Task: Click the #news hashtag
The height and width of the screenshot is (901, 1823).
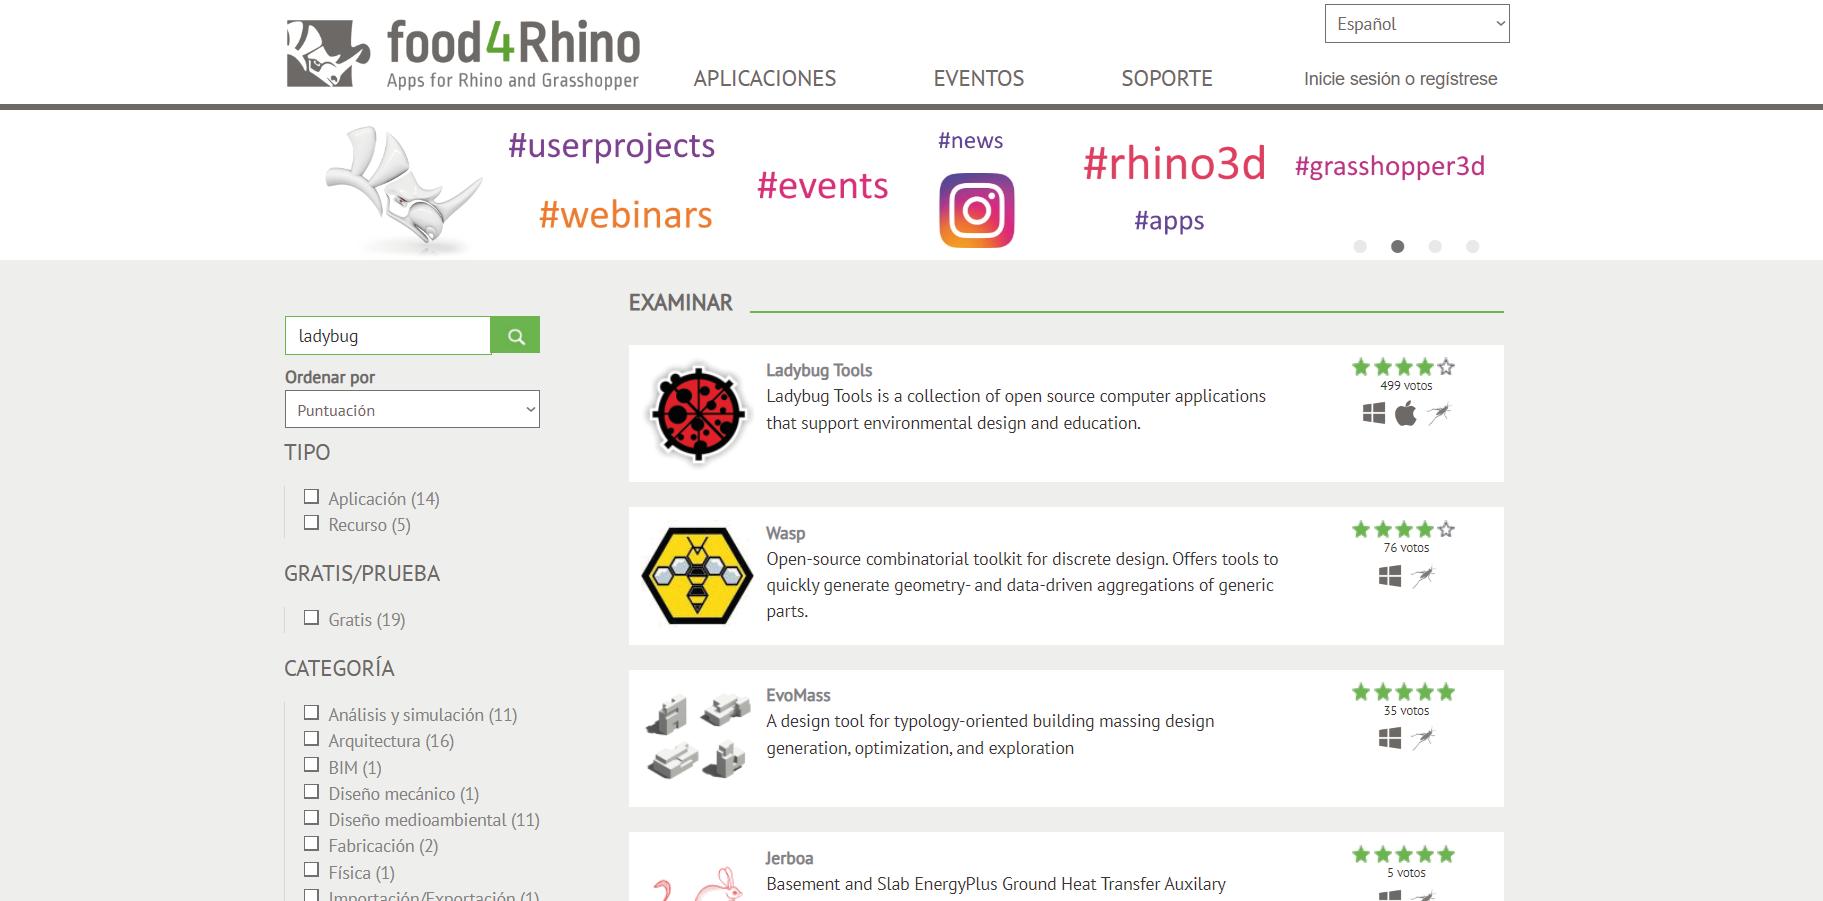Action: 971,141
